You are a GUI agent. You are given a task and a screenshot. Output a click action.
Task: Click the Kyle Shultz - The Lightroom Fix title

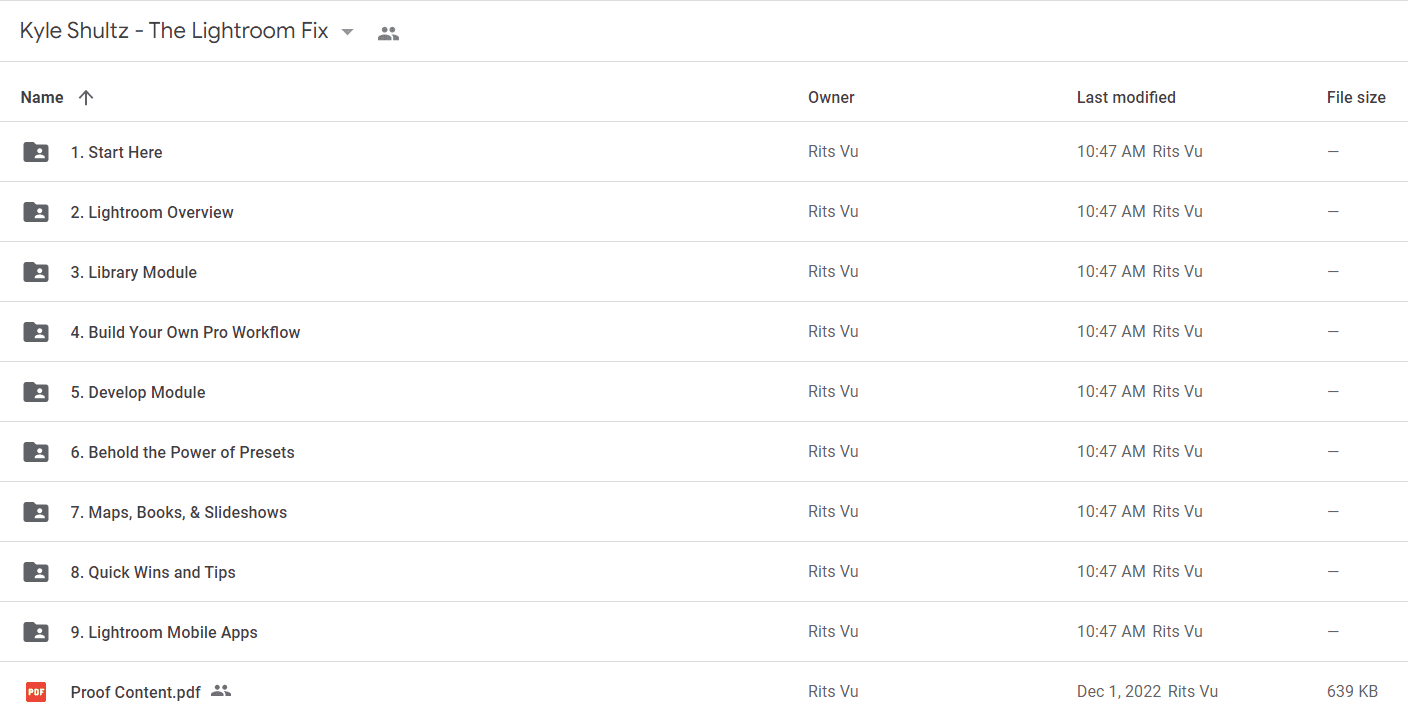(174, 31)
